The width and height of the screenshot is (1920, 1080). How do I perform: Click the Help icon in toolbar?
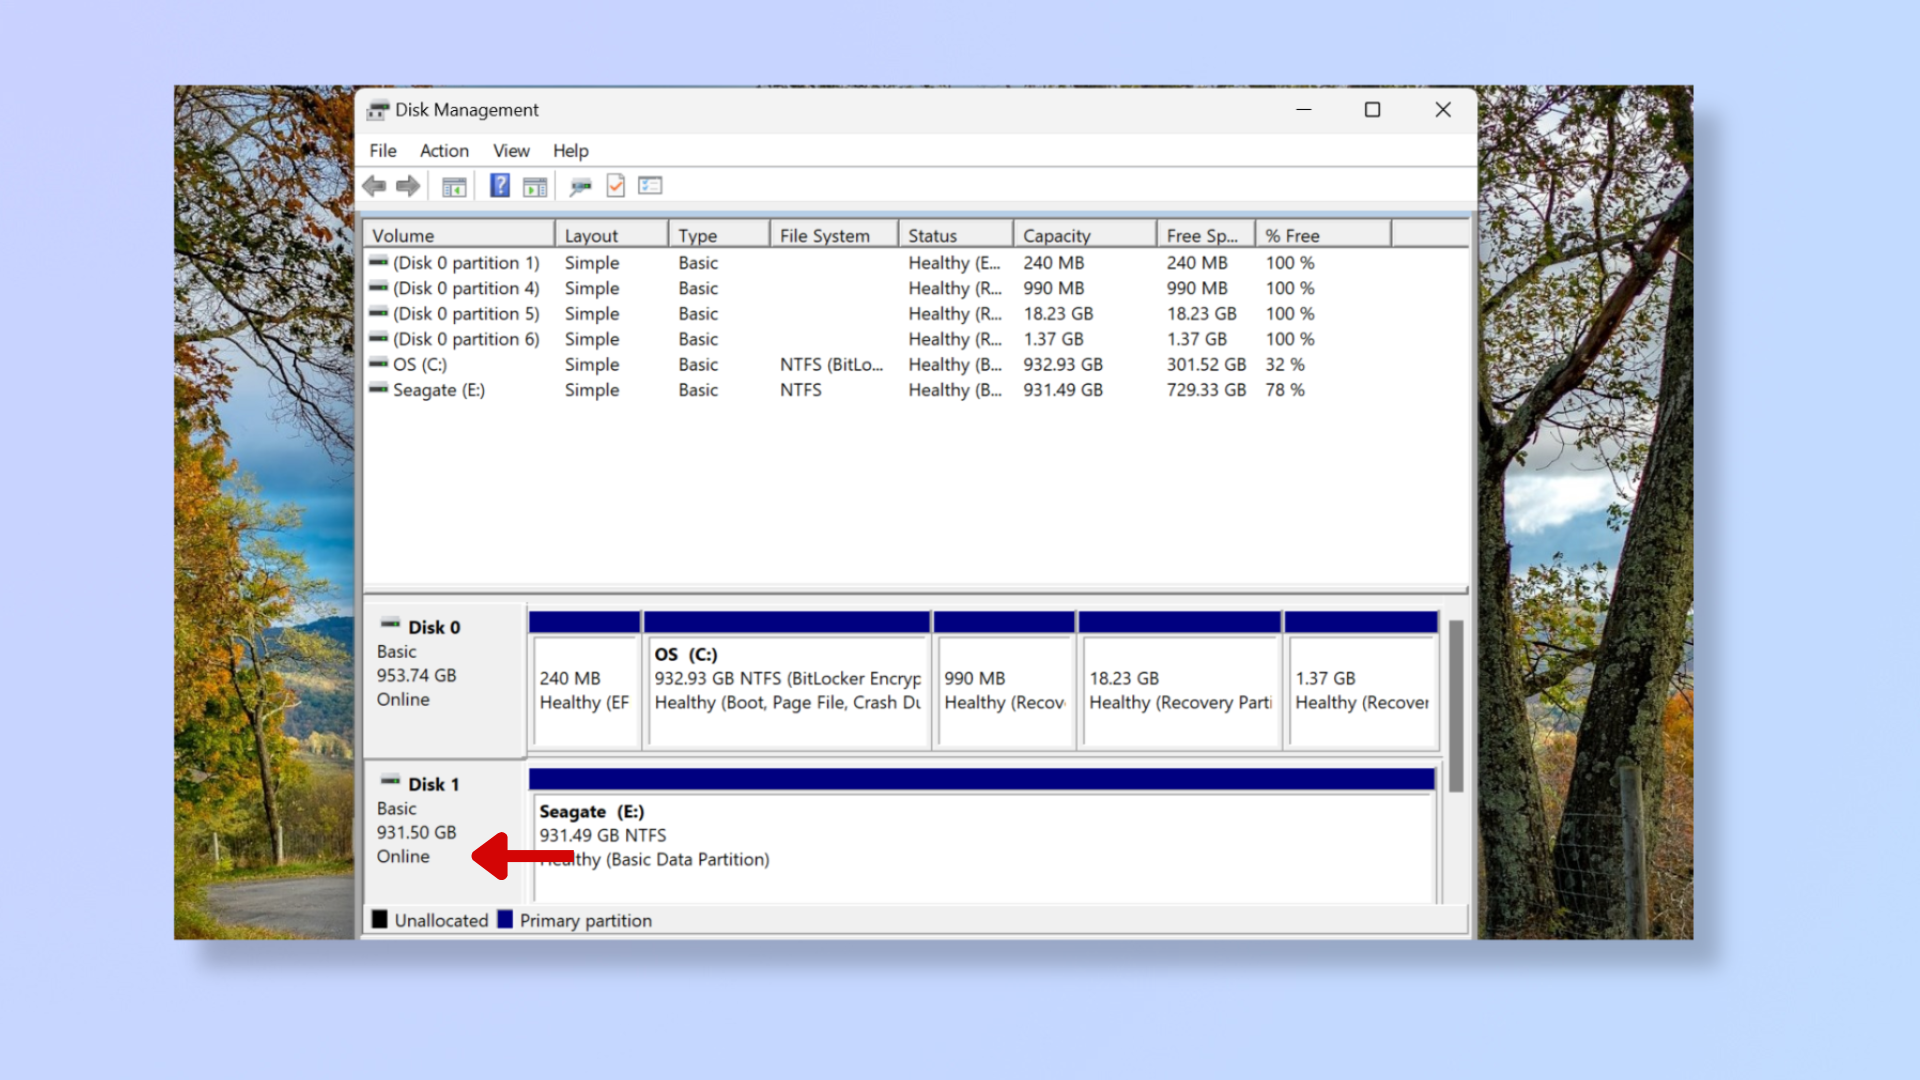(x=498, y=186)
